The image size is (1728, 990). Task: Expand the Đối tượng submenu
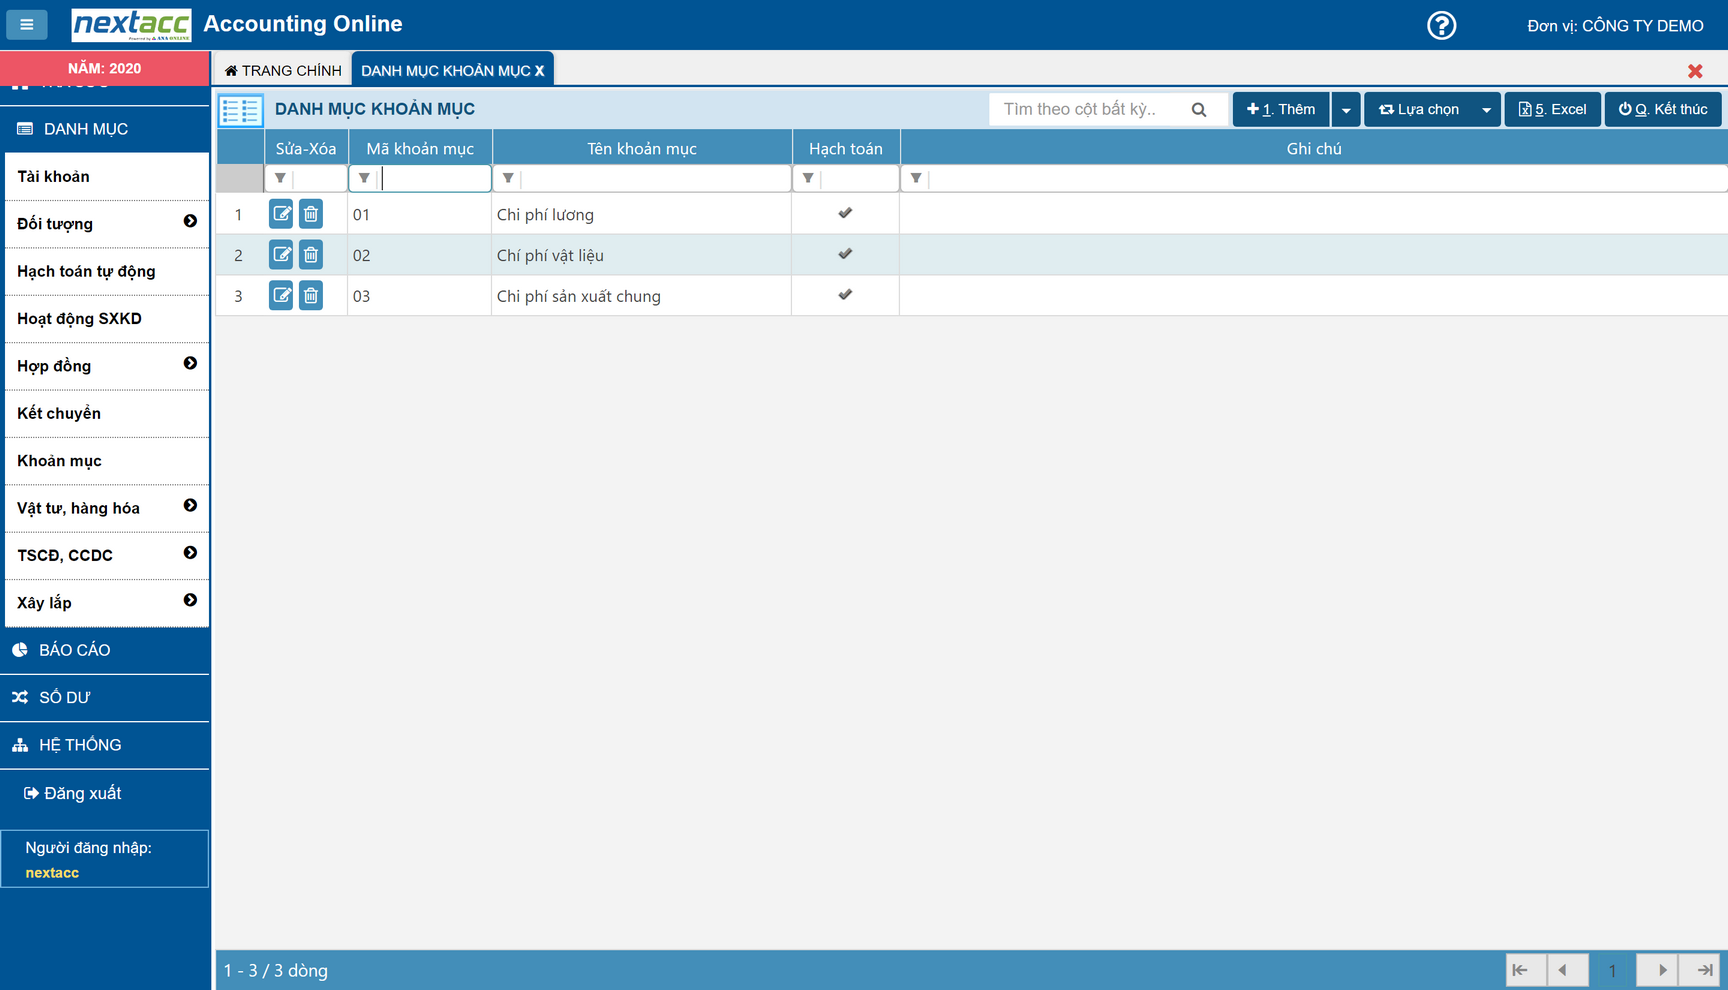click(x=190, y=222)
